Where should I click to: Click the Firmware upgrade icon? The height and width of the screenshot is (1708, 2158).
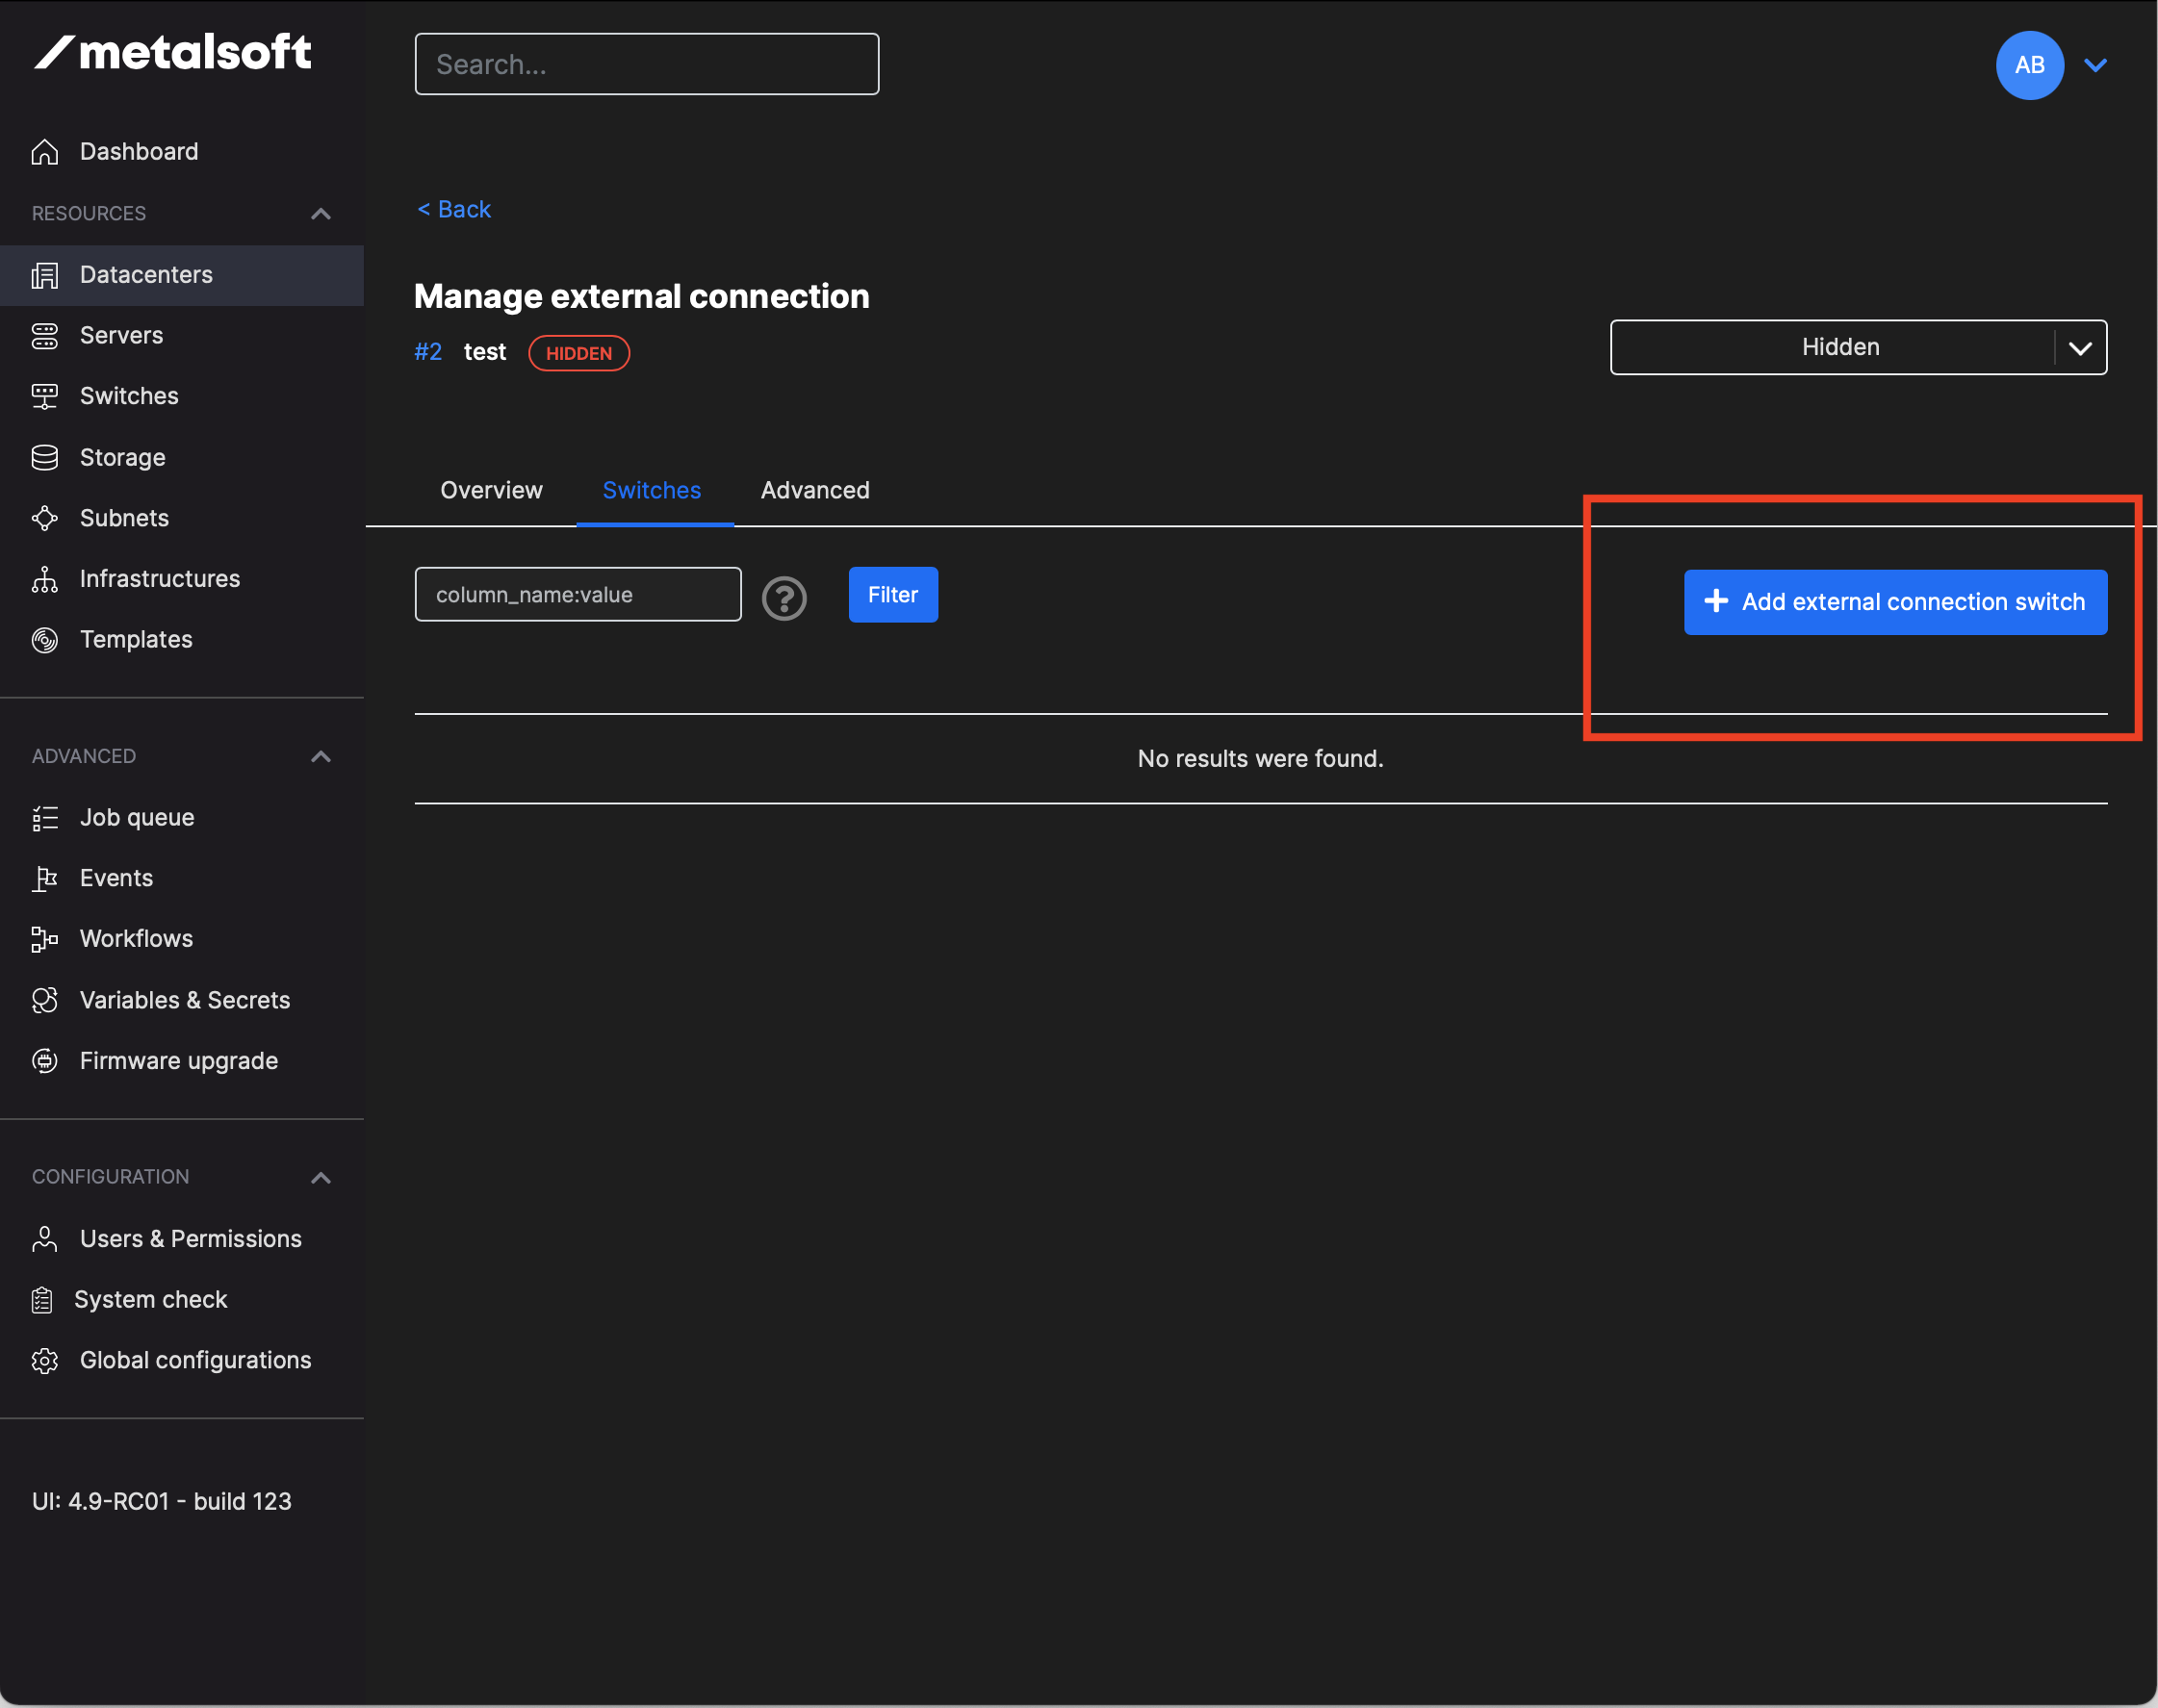tap(45, 1061)
